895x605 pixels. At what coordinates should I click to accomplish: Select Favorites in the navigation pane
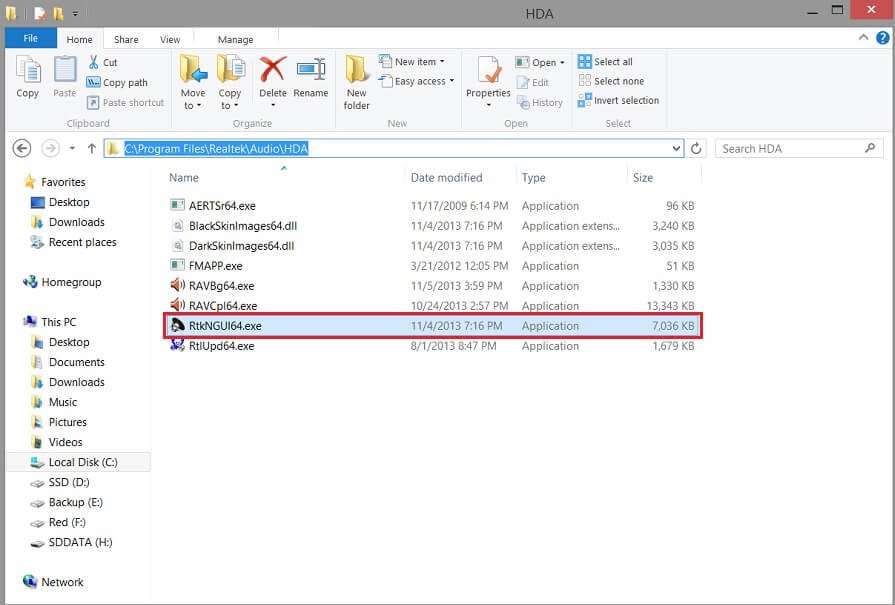coord(54,182)
